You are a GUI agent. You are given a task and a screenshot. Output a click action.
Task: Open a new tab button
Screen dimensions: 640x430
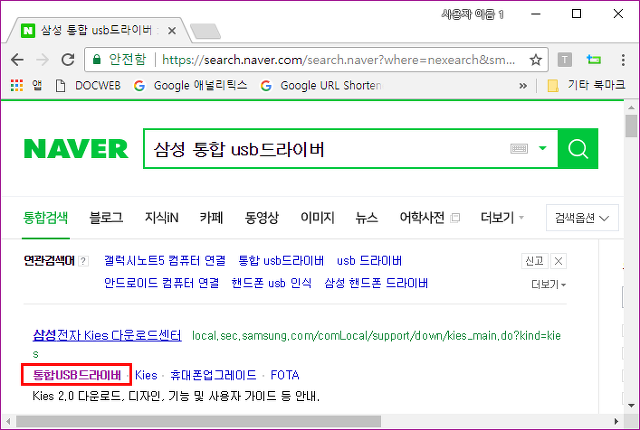click(x=206, y=31)
